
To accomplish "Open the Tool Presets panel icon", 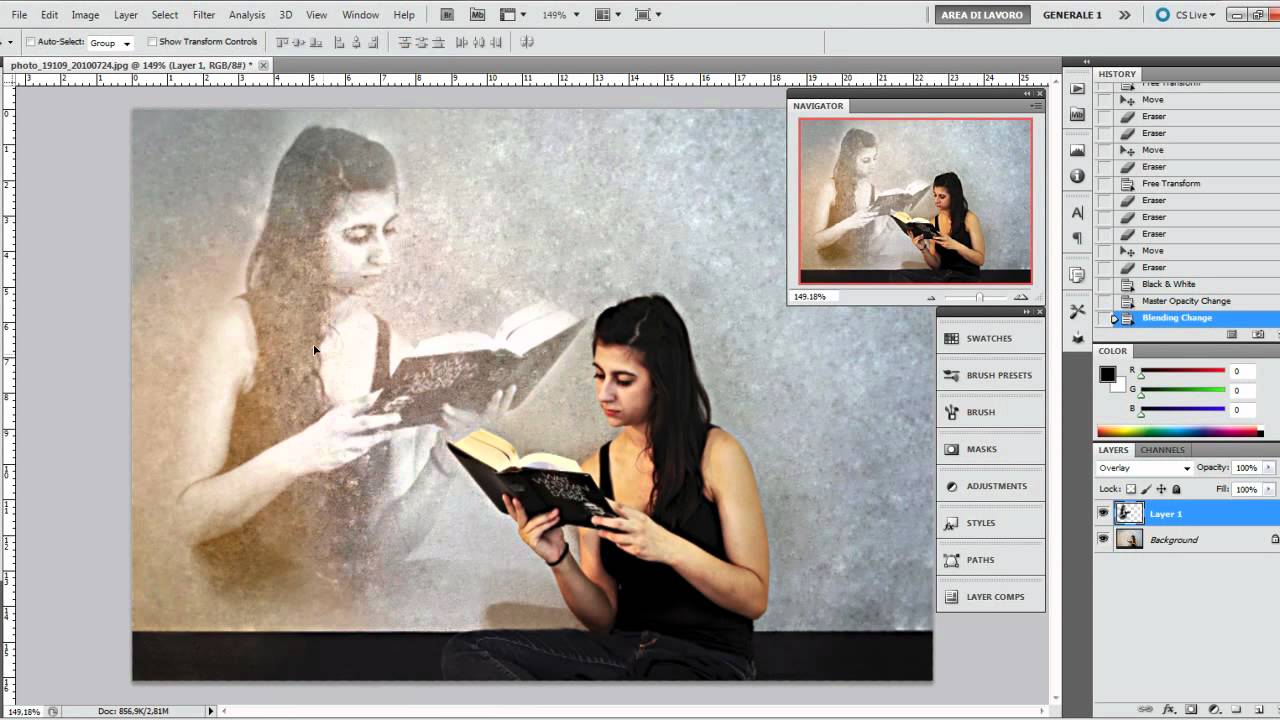I will (1077, 311).
